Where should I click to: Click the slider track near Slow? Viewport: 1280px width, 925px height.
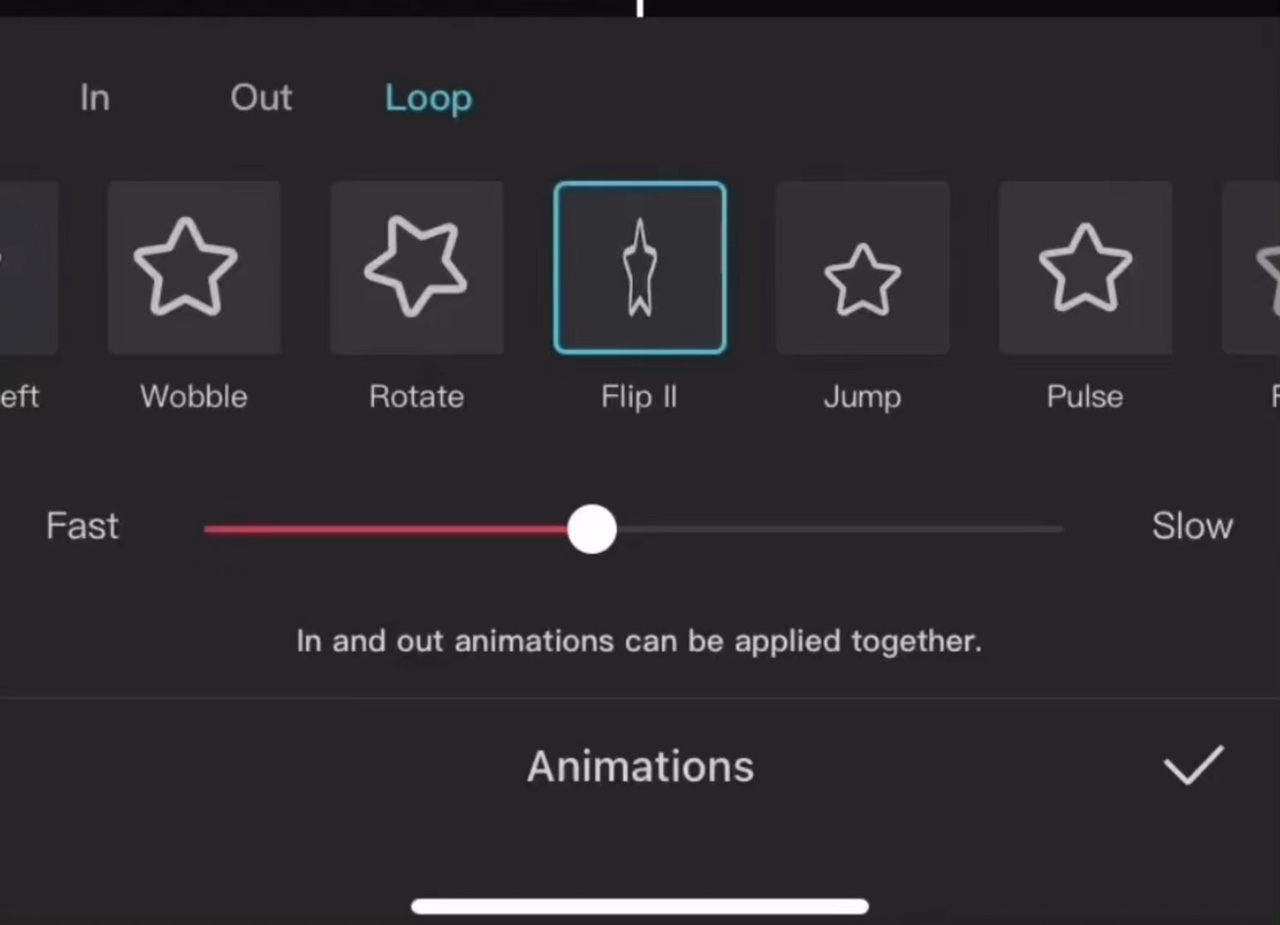(x=1000, y=529)
